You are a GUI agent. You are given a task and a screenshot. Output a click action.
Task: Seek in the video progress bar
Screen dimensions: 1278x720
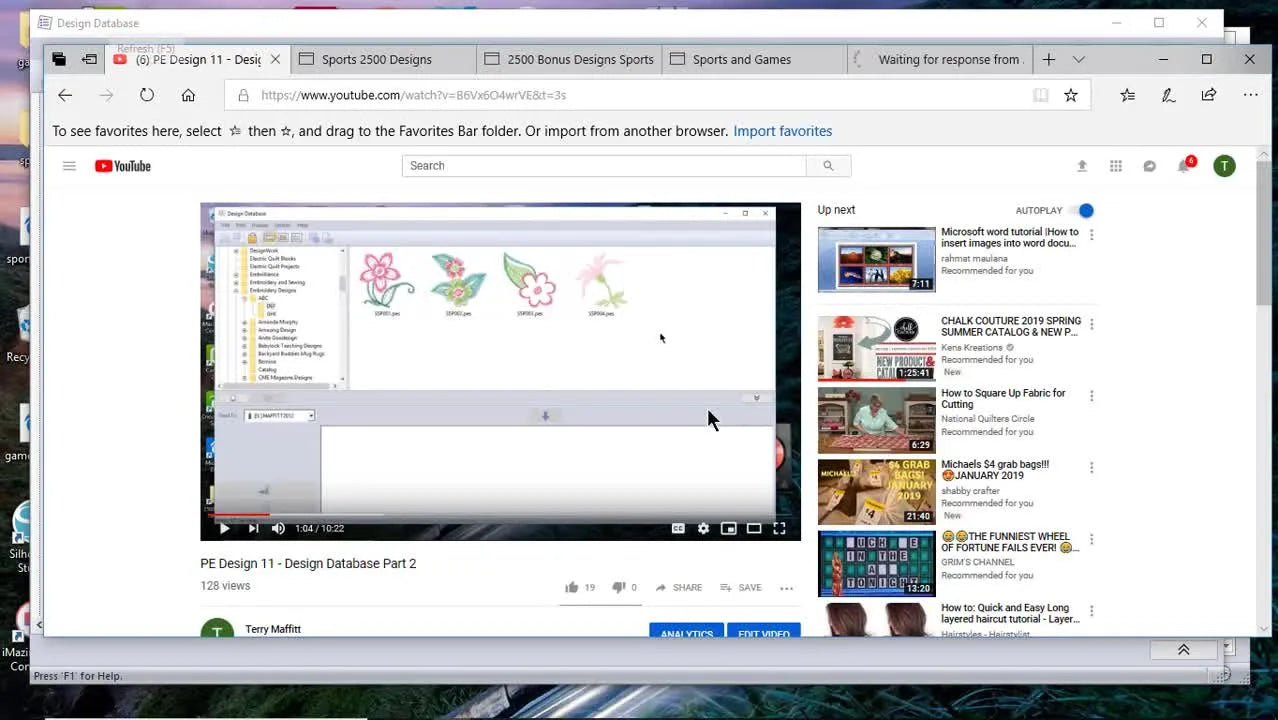500,515
